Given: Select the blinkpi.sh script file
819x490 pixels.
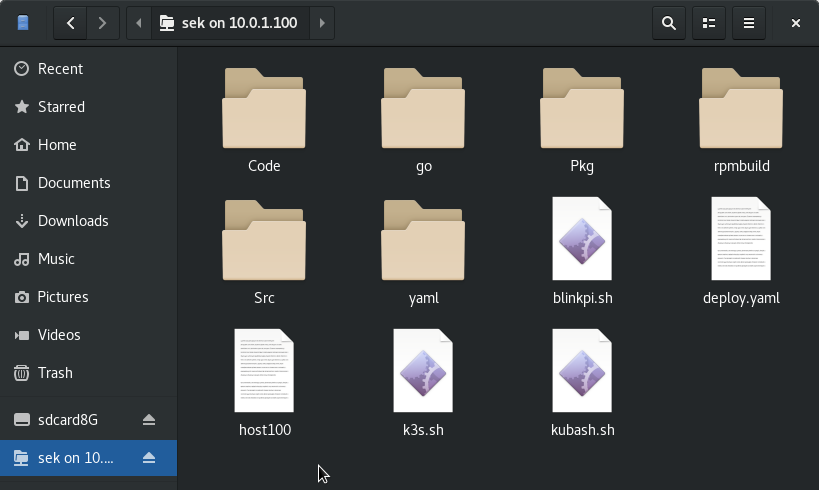Looking at the screenshot, I should click(x=582, y=240).
